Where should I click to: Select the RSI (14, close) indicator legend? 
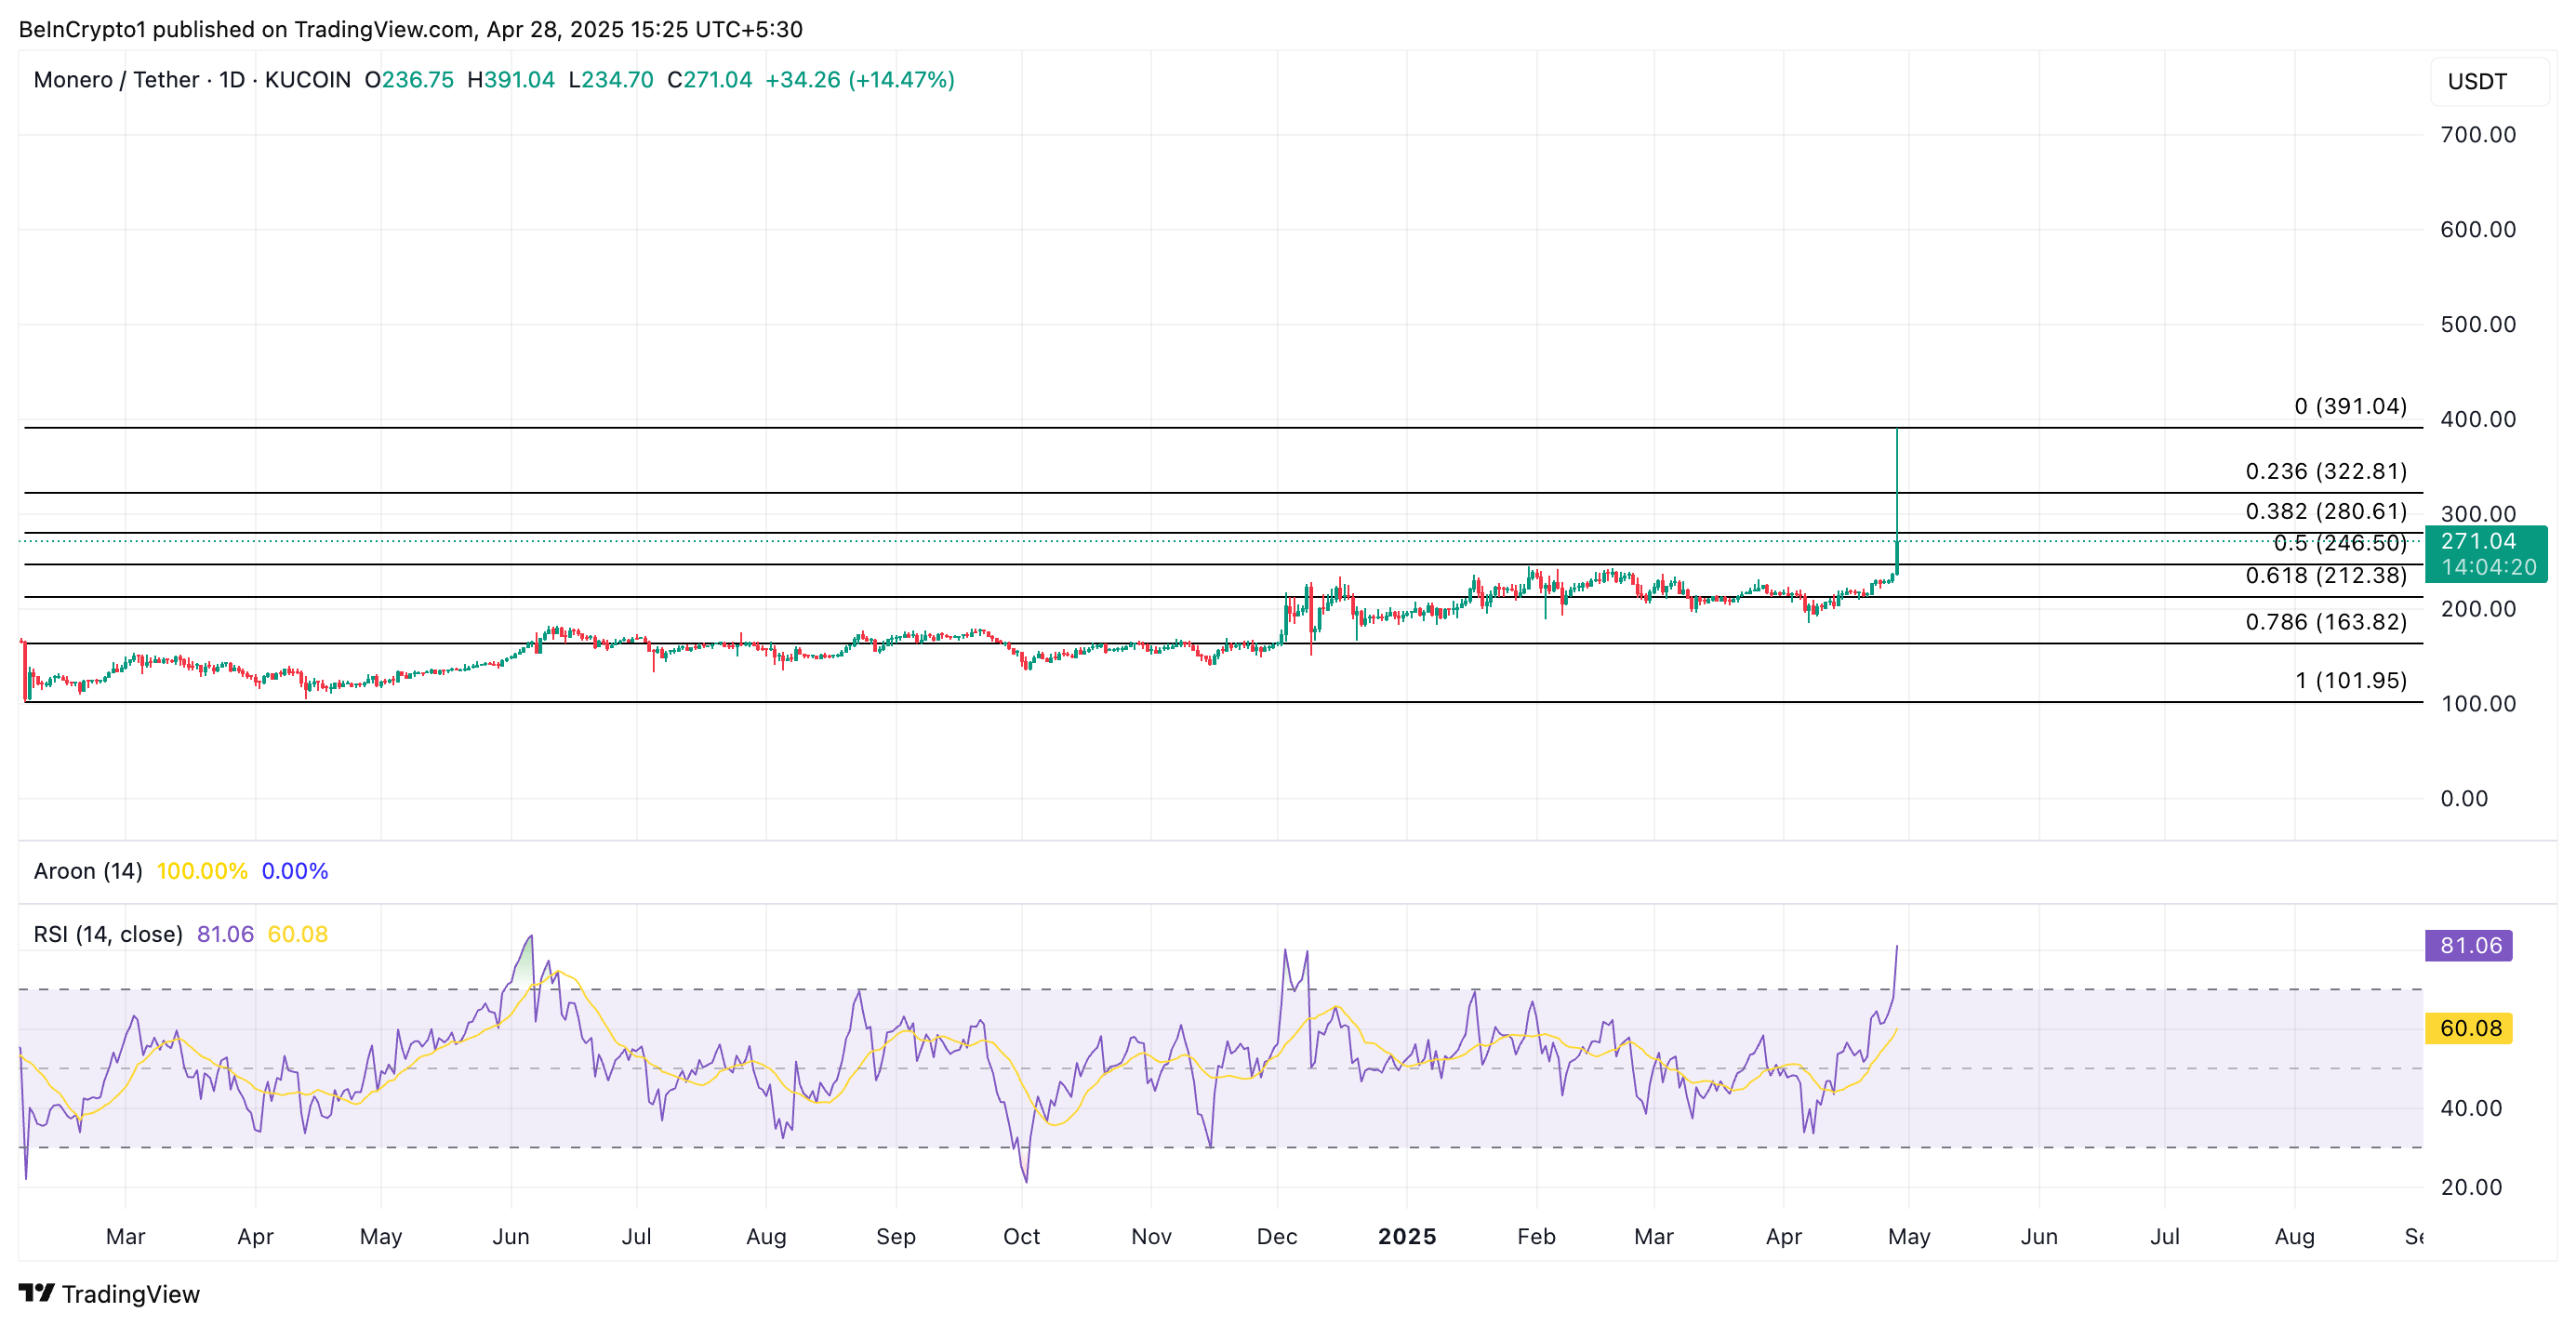tap(108, 934)
